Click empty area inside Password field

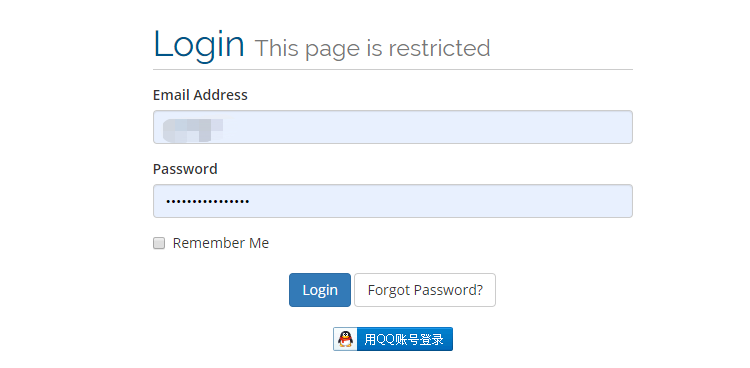[440, 201]
